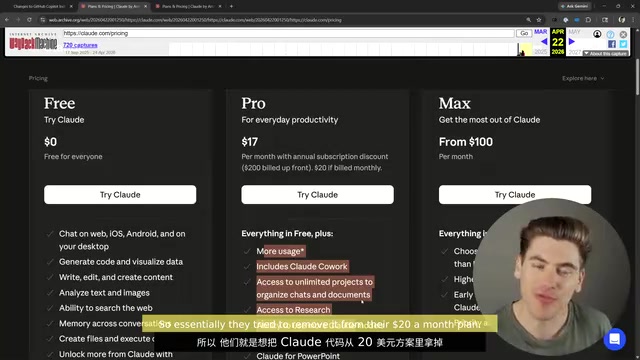Bookmark this page with the star icon
The image size is (640, 360).
(x=539, y=20)
